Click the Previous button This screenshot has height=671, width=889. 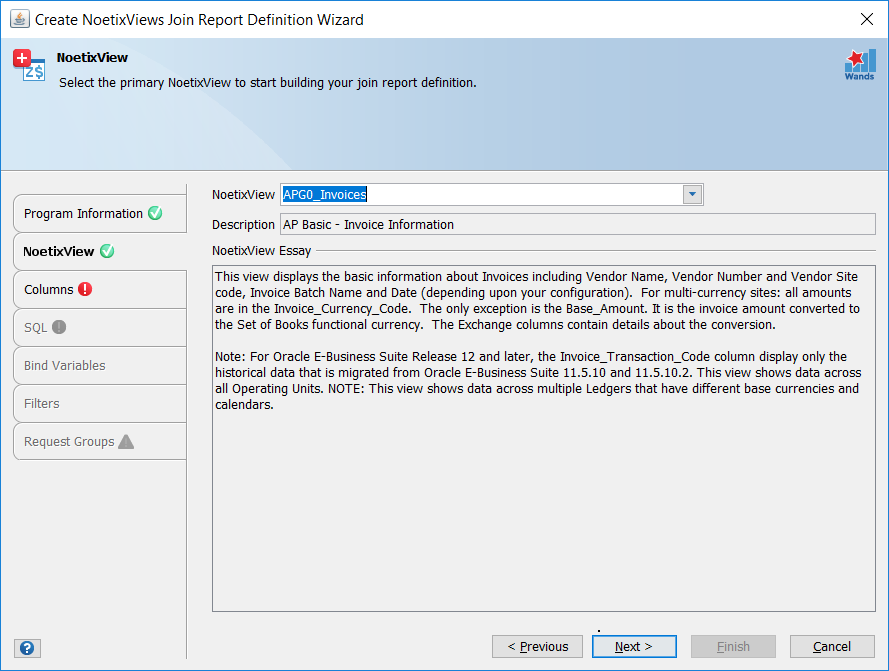coord(537,646)
